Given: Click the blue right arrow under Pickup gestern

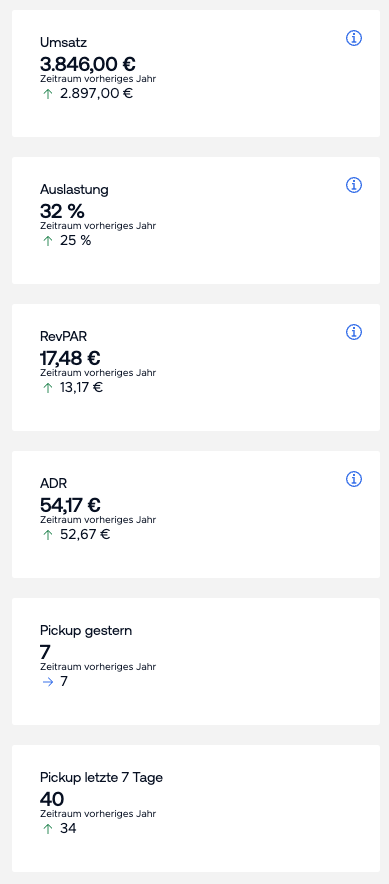Looking at the screenshot, I should (x=48, y=682).
